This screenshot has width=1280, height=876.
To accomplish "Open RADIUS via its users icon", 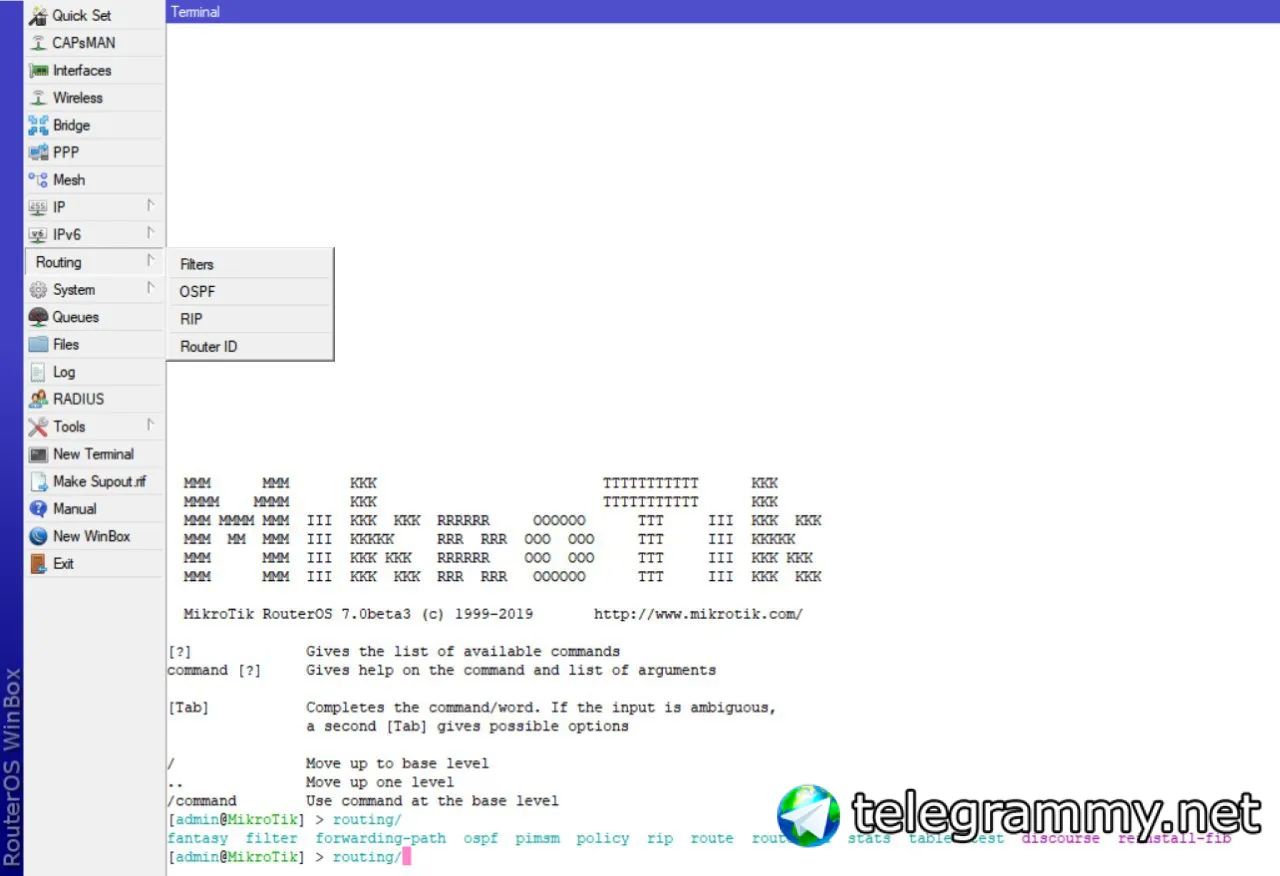I will [38, 399].
